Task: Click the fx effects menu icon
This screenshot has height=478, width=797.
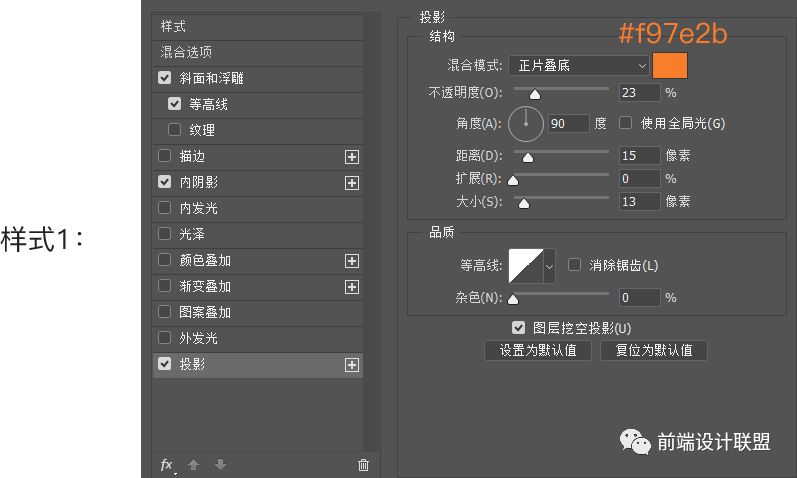Action: point(167,465)
